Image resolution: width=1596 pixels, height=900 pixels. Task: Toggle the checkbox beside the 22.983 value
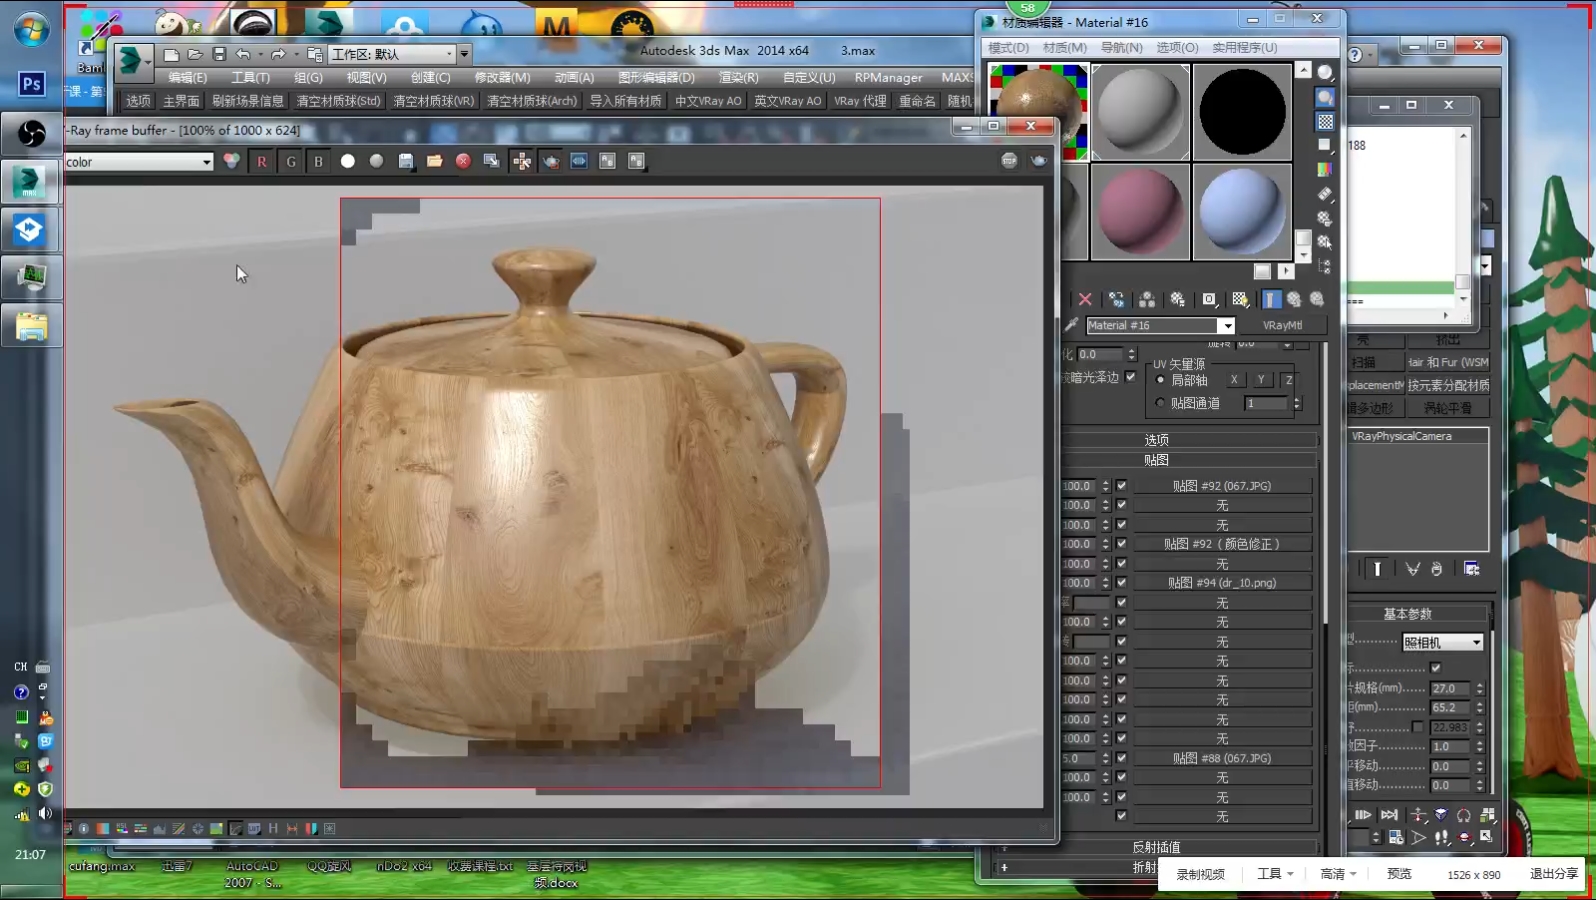(x=1417, y=727)
